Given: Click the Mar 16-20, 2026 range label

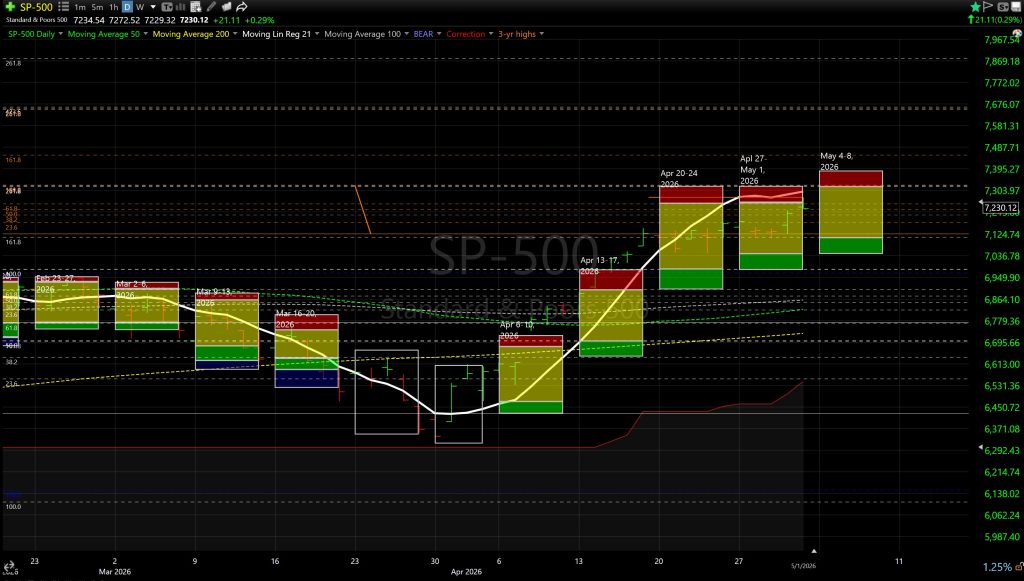Looking at the screenshot, I should pos(295,319).
